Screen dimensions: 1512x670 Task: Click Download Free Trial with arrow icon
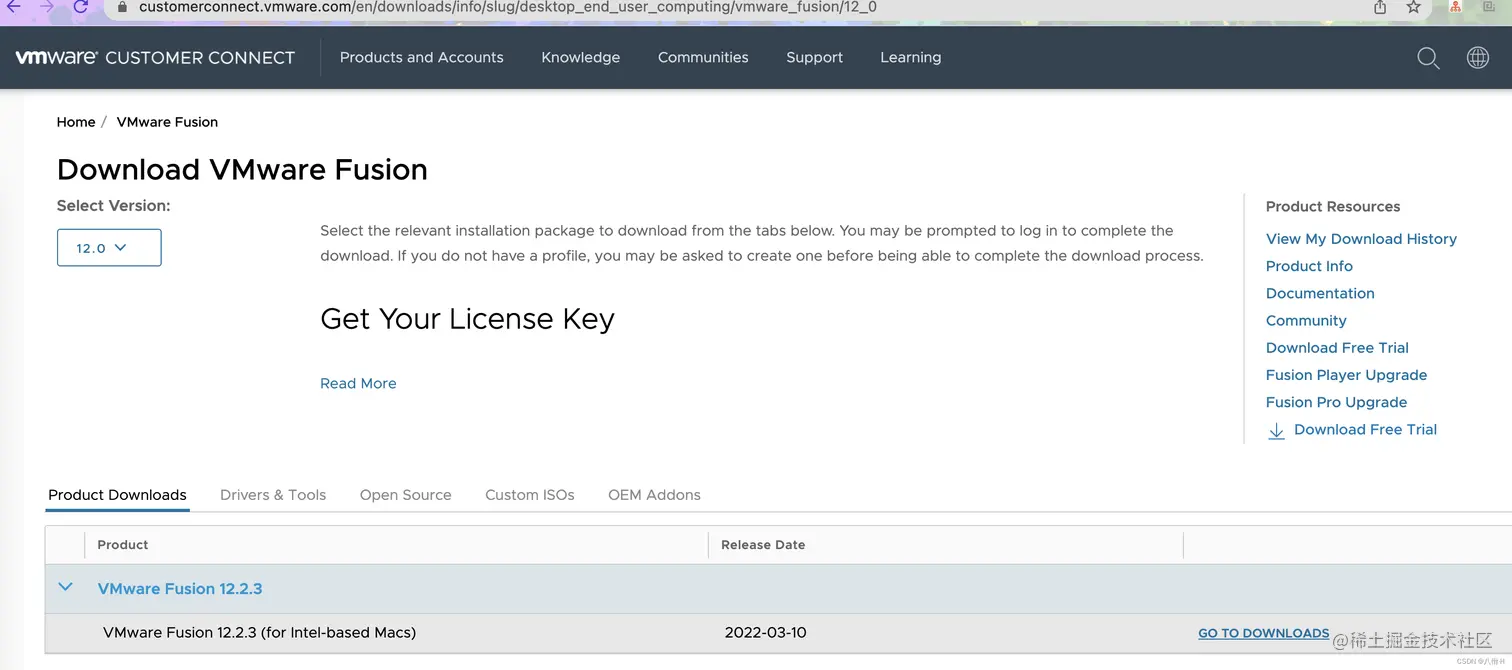point(1365,430)
